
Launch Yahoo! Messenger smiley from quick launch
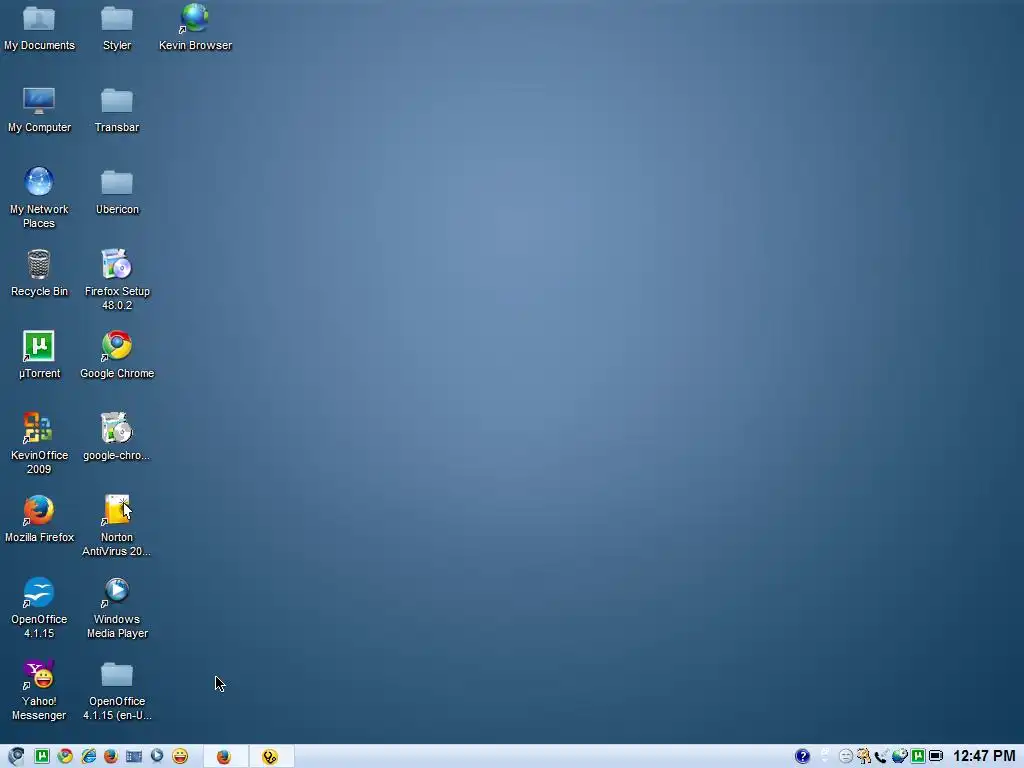pyautogui.click(x=180, y=756)
